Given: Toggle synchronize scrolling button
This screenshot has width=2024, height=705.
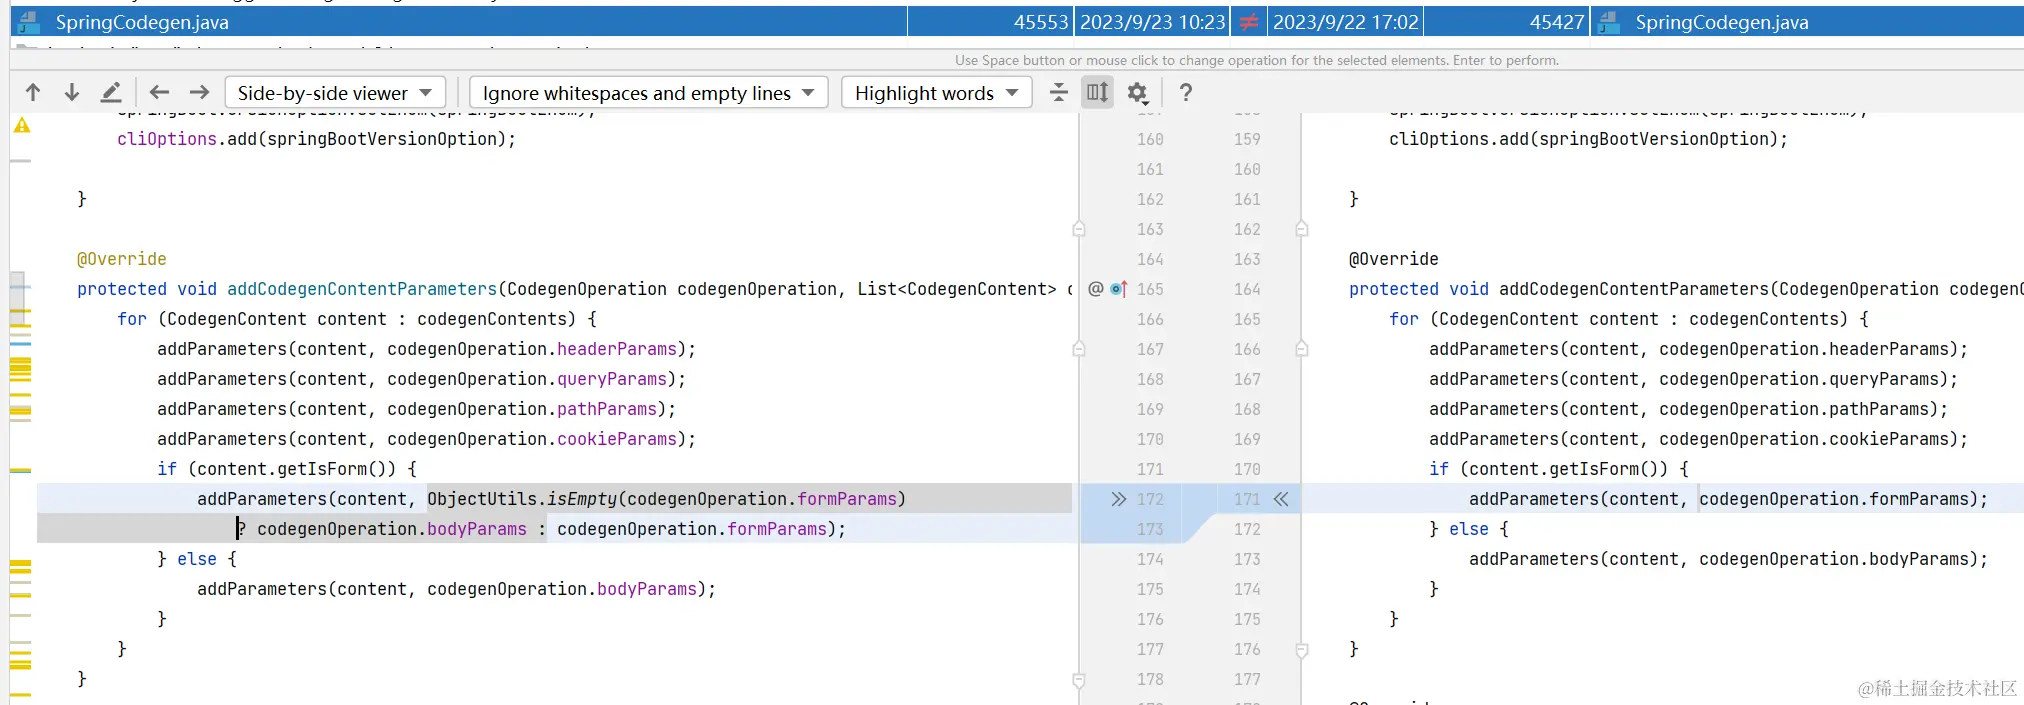Looking at the screenshot, I should tap(1098, 93).
